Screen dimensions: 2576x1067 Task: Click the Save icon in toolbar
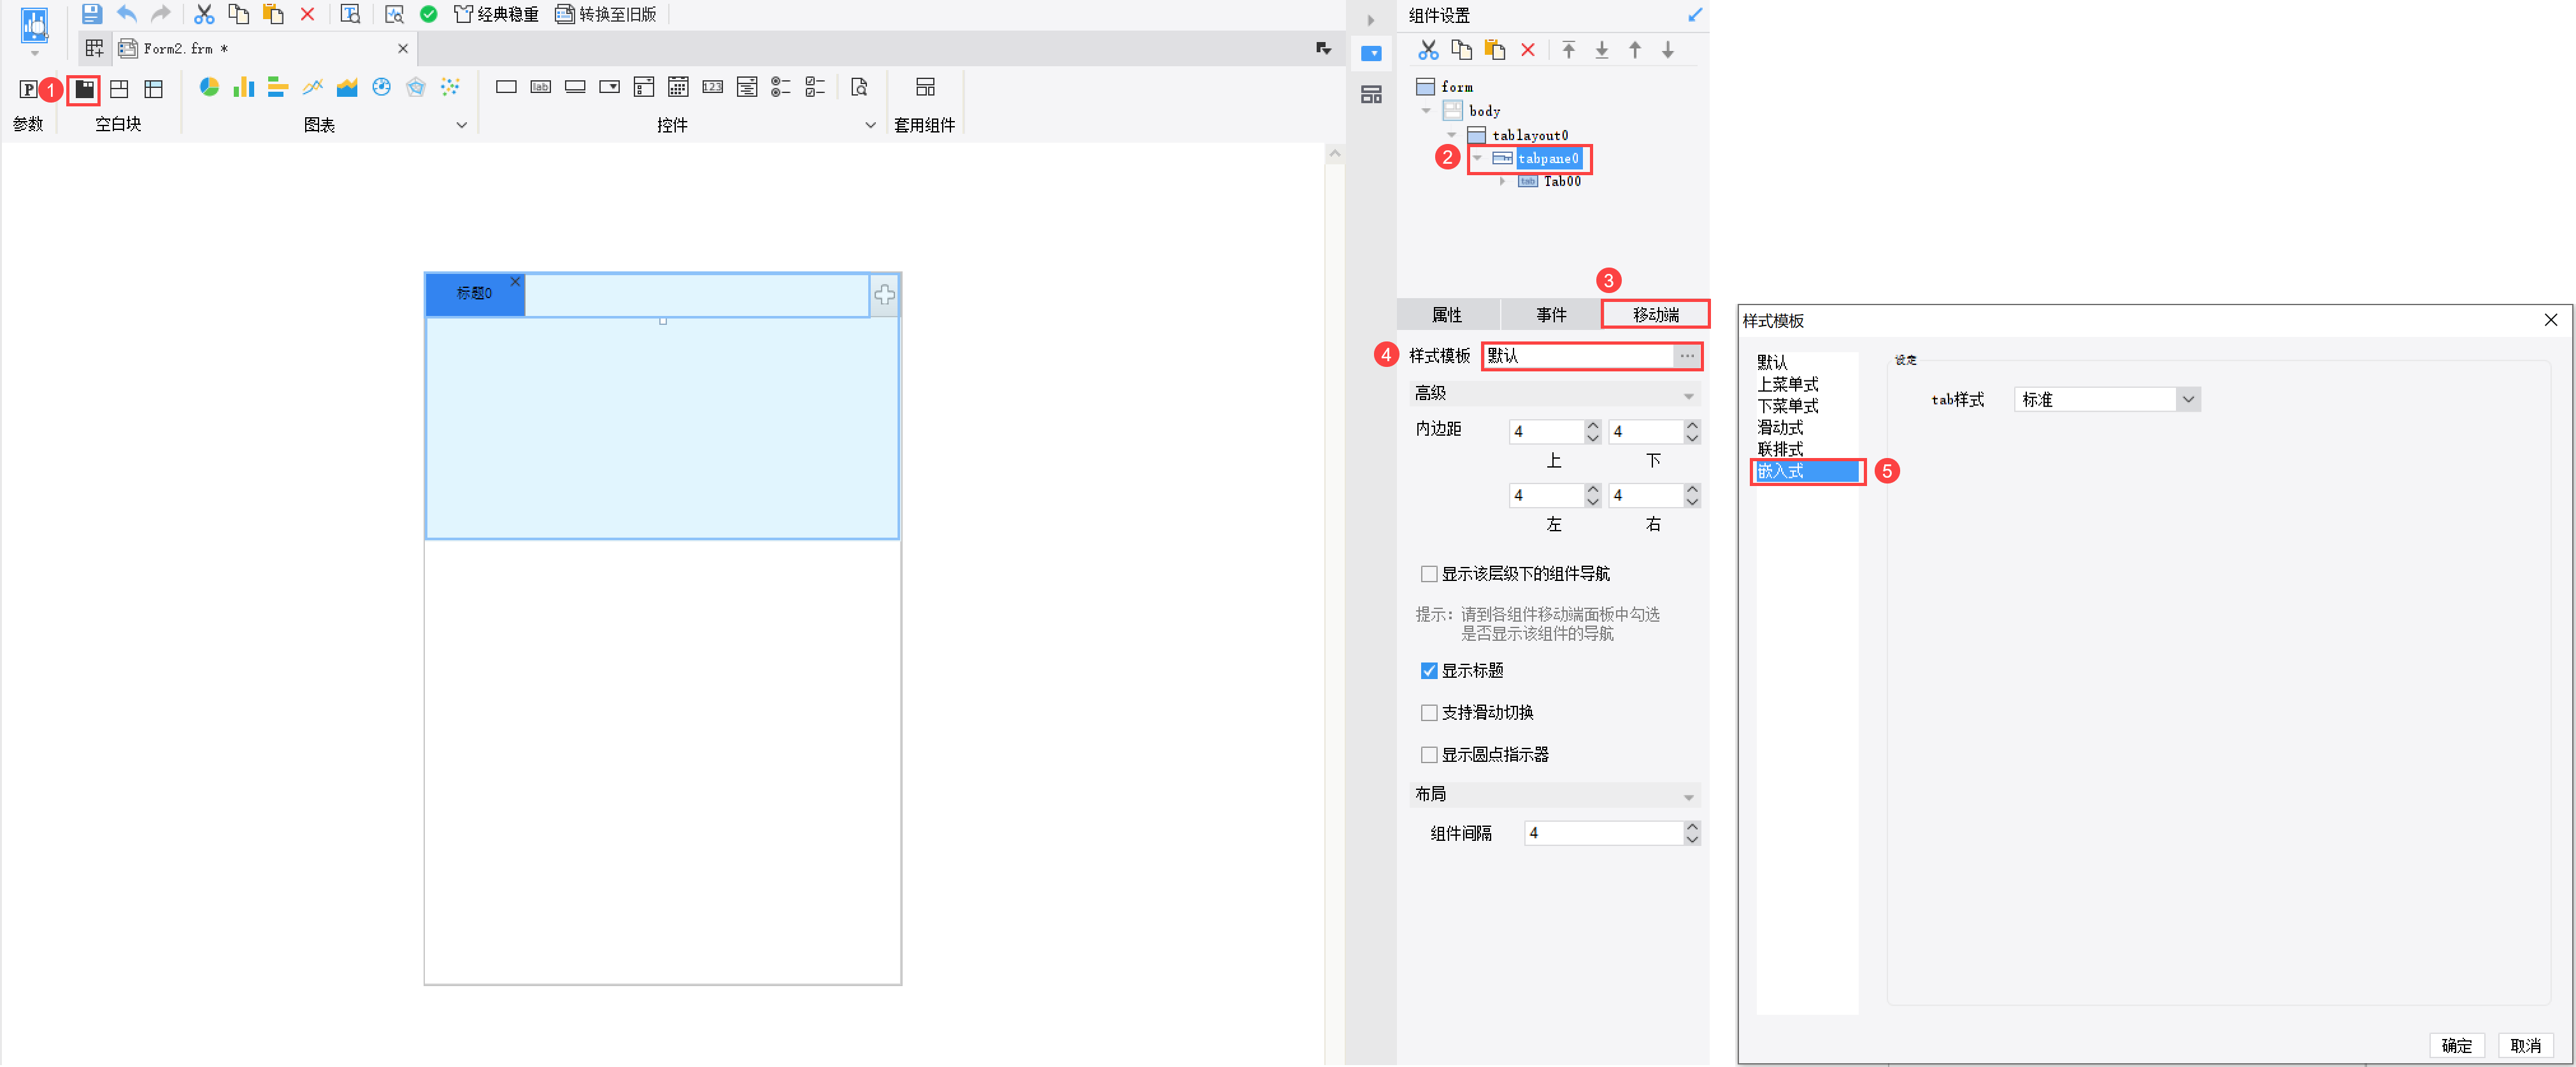91,14
